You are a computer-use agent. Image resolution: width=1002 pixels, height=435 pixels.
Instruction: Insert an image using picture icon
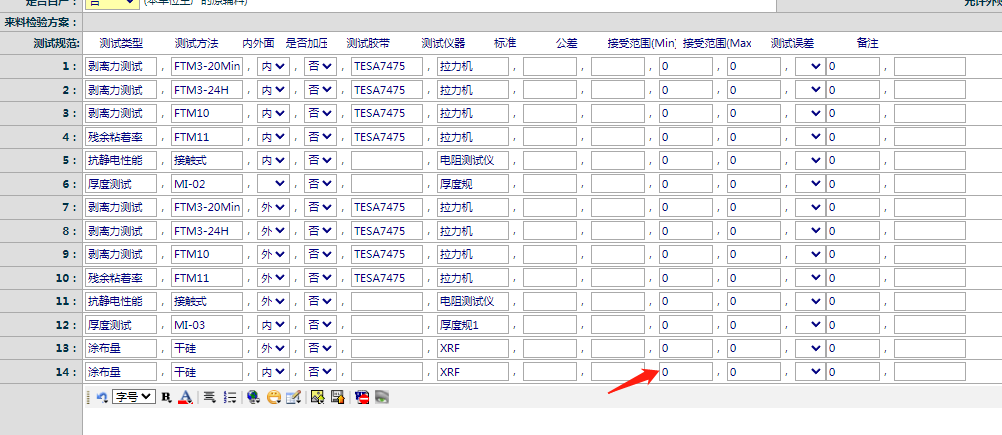pyautogui.click(x=318, y=397)
